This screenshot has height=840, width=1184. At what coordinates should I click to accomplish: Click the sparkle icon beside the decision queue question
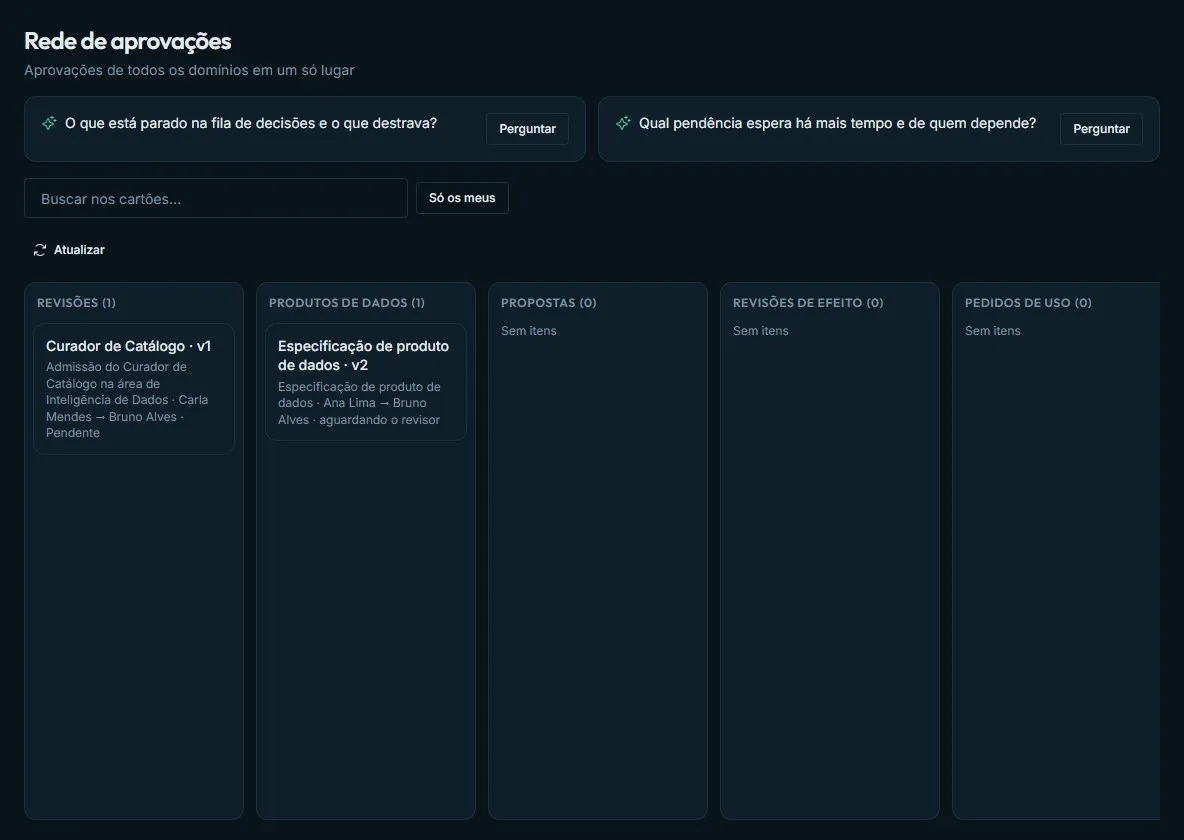[x=49, y=123]
